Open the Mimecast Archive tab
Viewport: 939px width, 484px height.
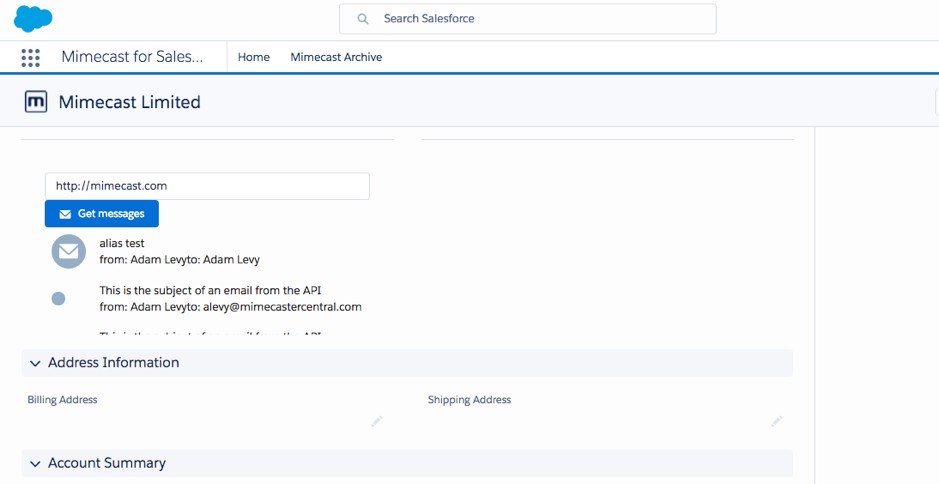point(336,57)
